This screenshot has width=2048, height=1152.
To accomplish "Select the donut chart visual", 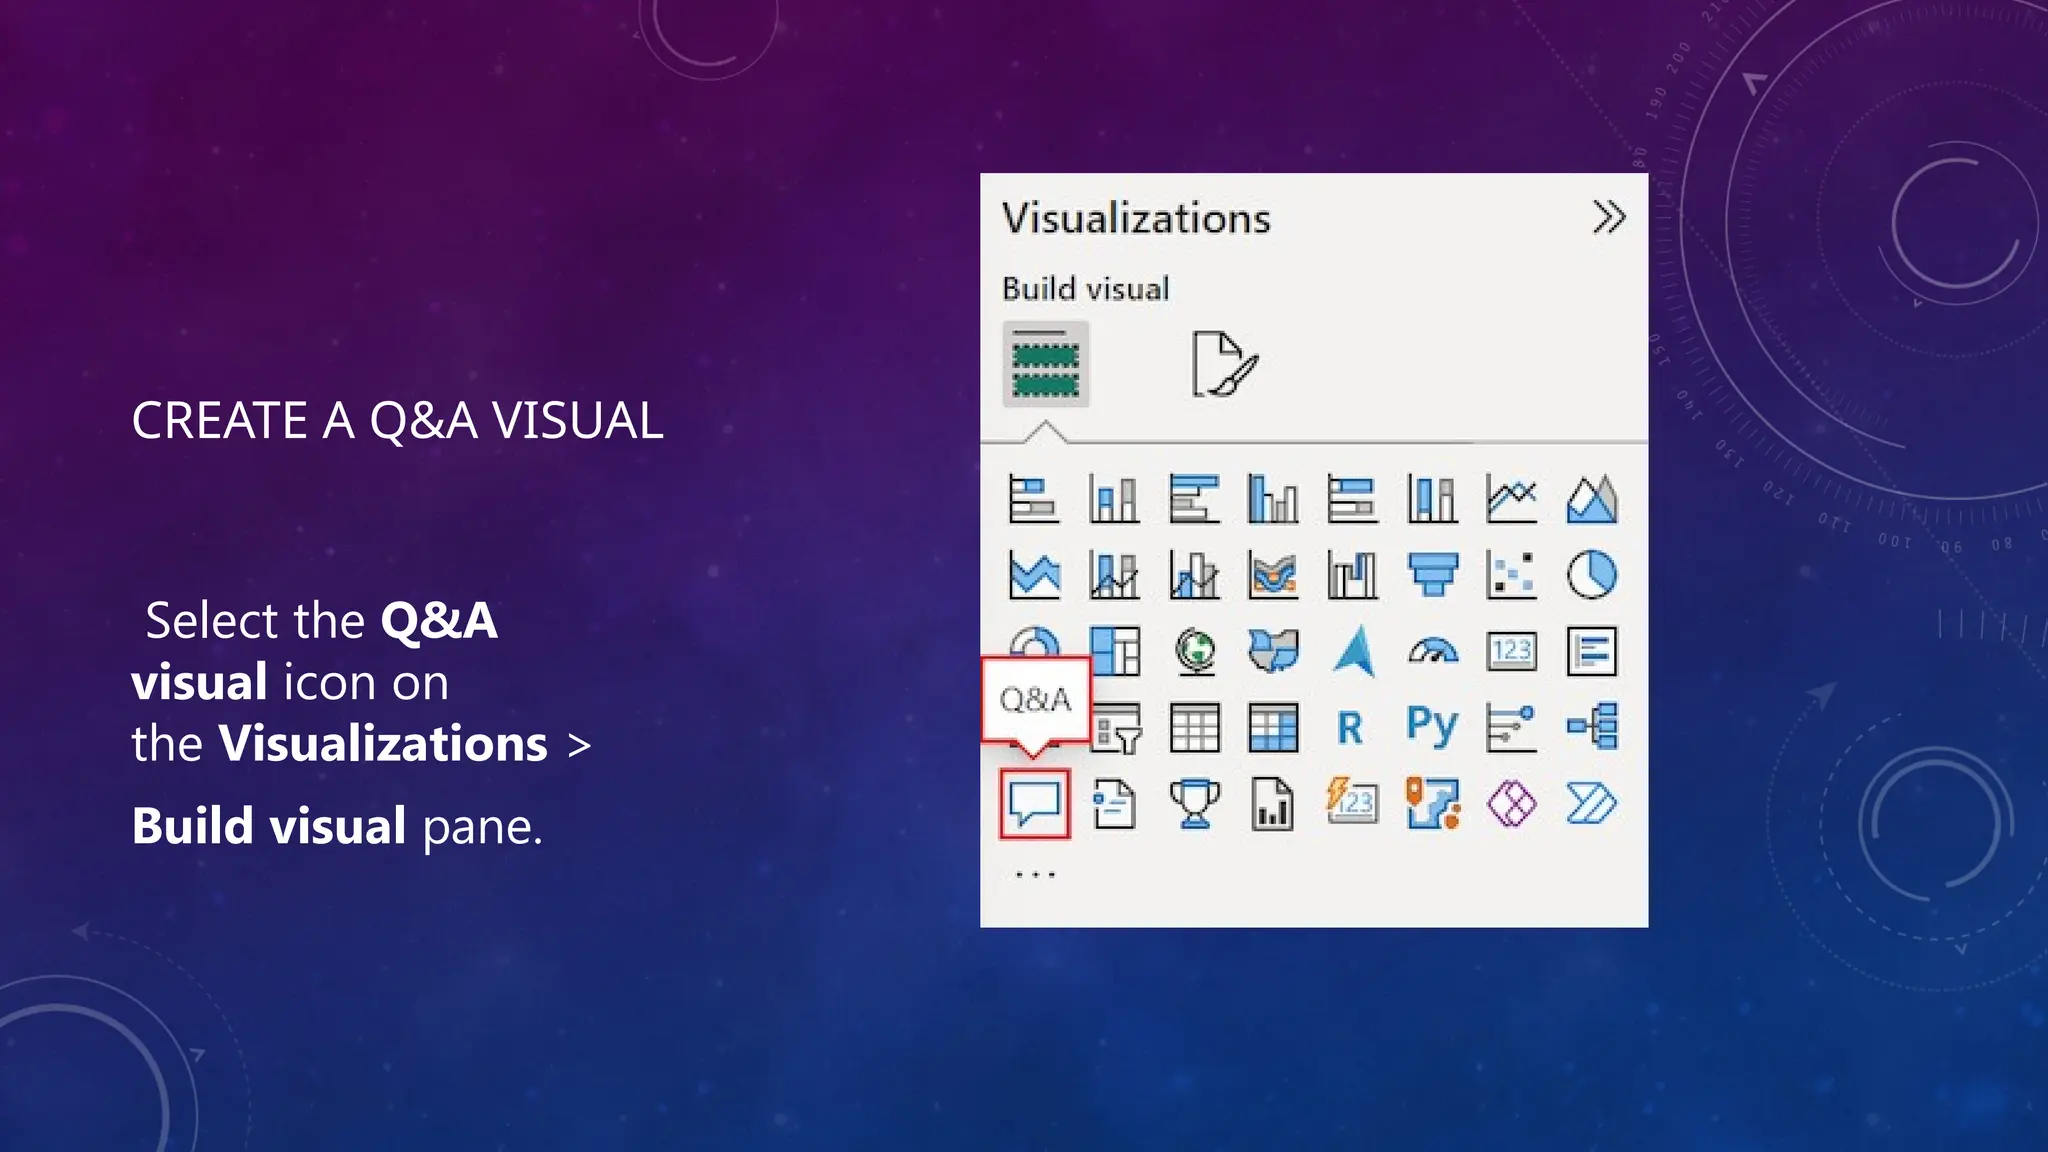I will point(1034,641).
